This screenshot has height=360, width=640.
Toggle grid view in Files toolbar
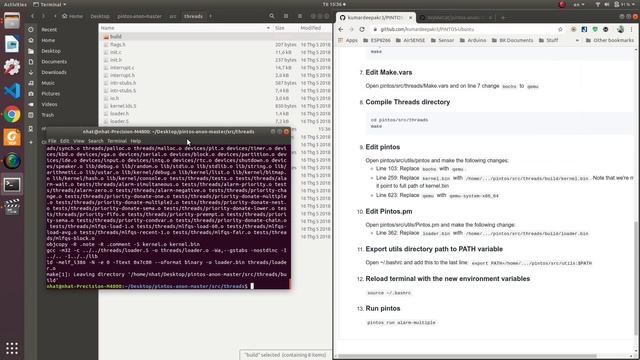pyautogui.click(x=286, y=16)
